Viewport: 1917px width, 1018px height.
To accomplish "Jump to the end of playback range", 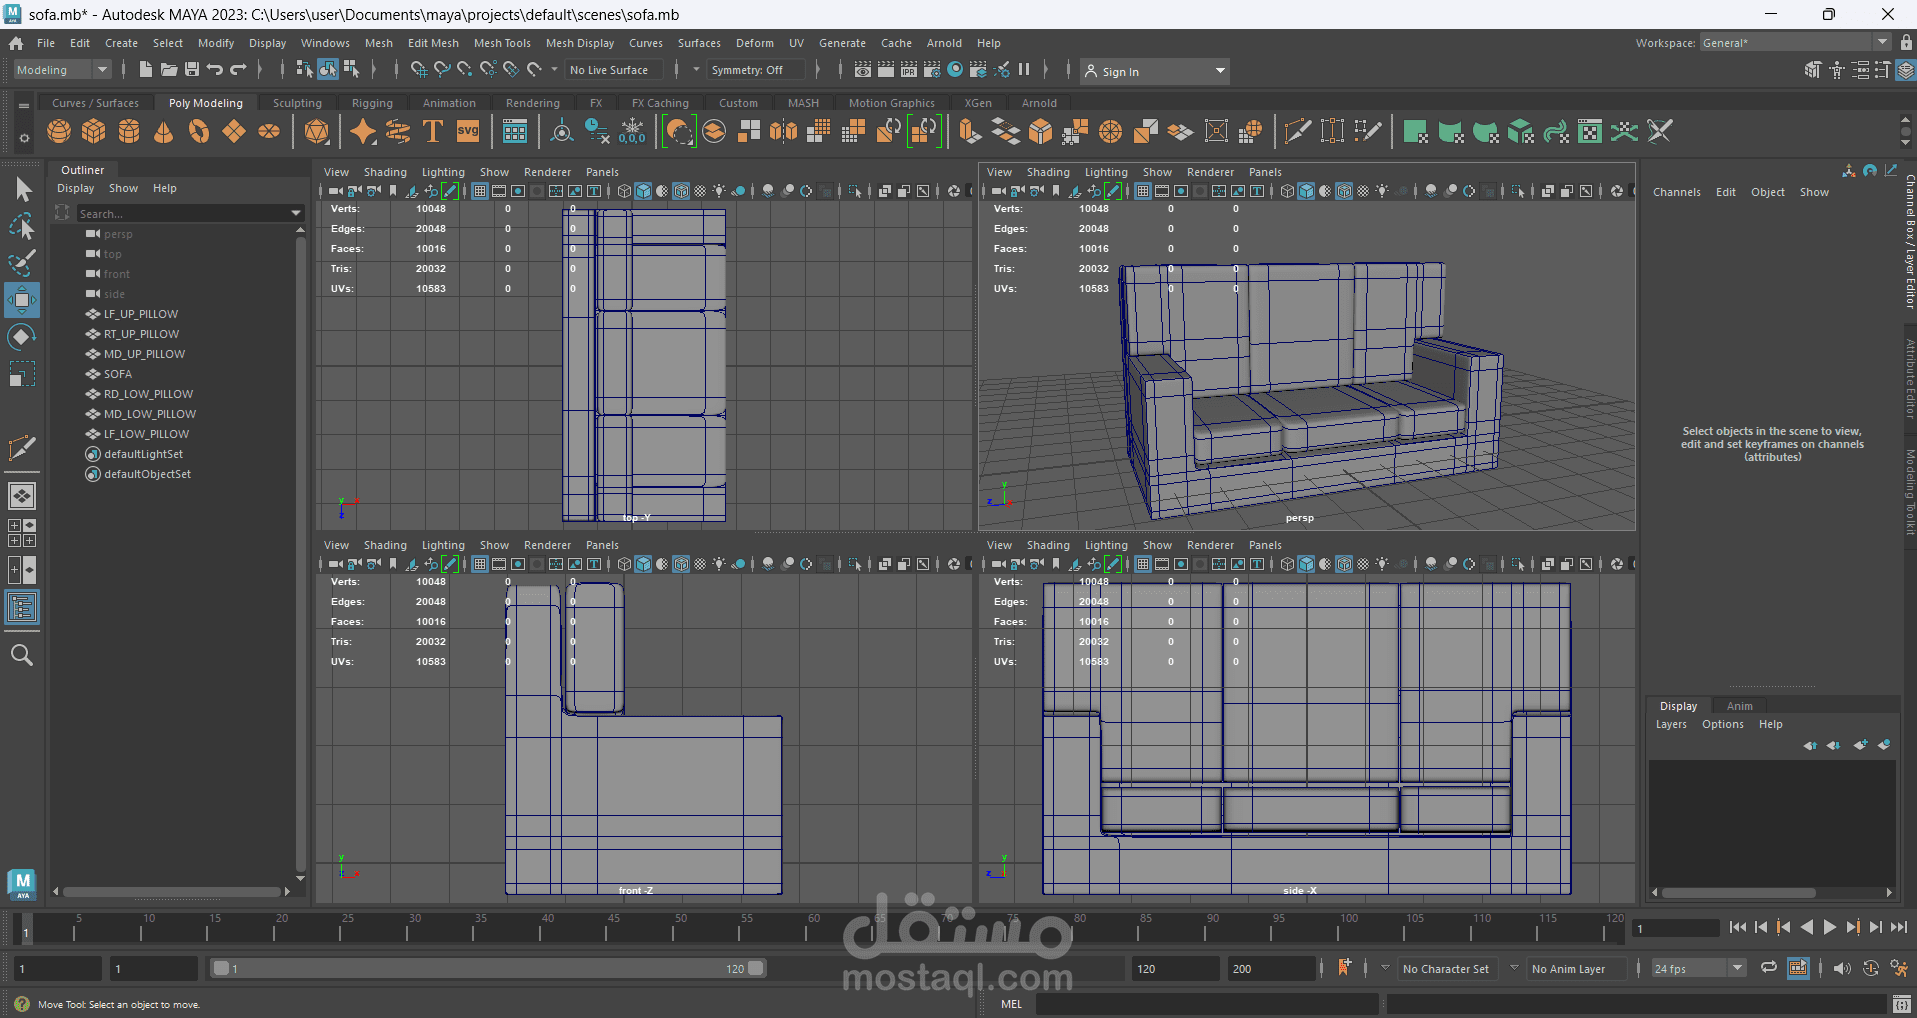I will click(1899, 927).
